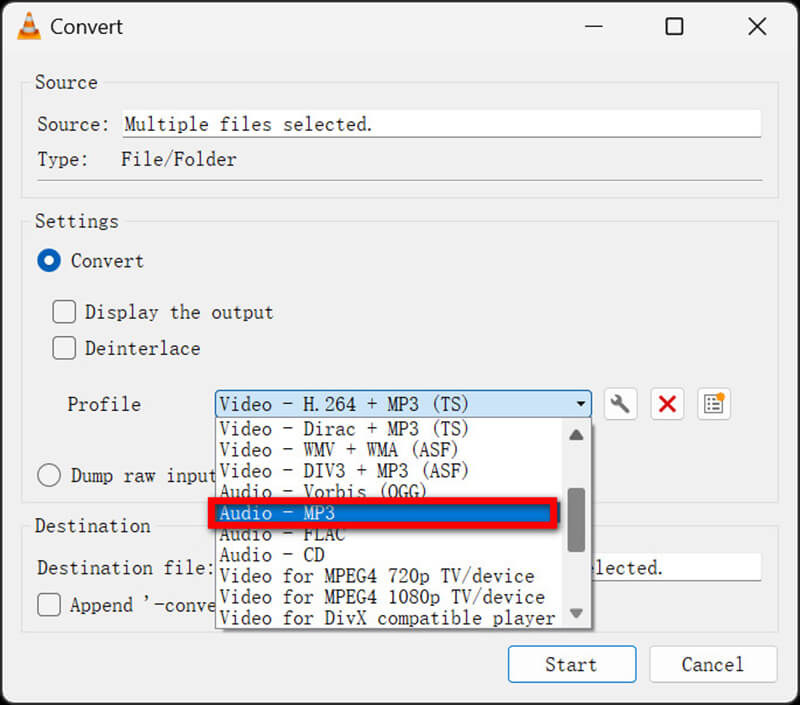
Task: Select the Convert radio button
Action: point(49,261)
